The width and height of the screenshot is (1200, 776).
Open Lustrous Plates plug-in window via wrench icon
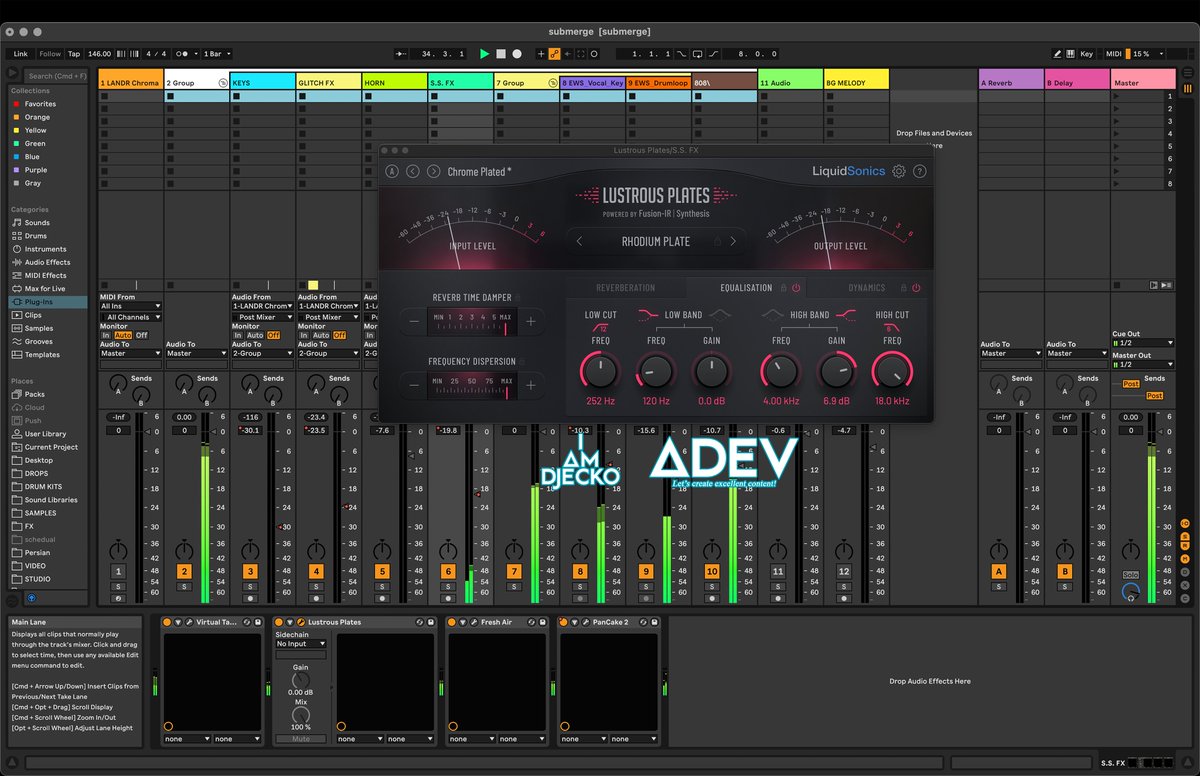coord(301,622)
